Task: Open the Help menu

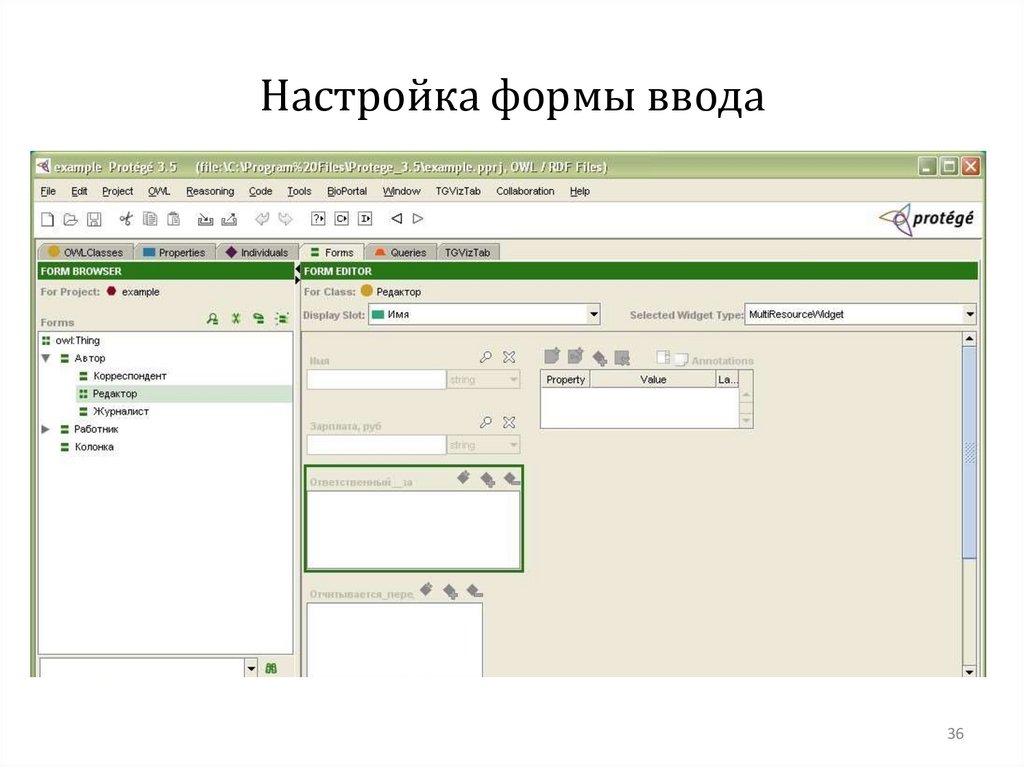Action: [579, 191]
